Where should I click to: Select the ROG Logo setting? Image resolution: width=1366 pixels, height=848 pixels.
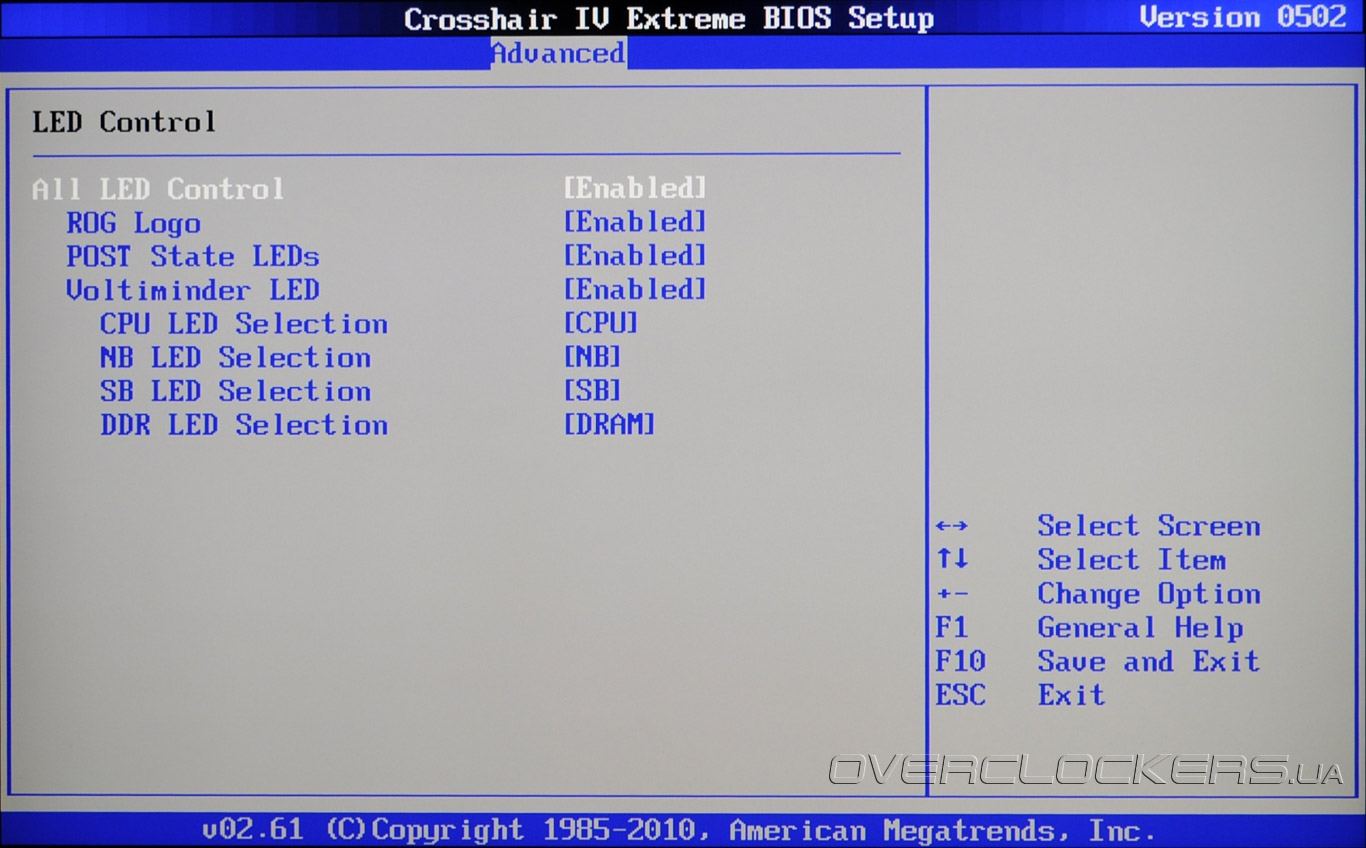coord(134,223)
